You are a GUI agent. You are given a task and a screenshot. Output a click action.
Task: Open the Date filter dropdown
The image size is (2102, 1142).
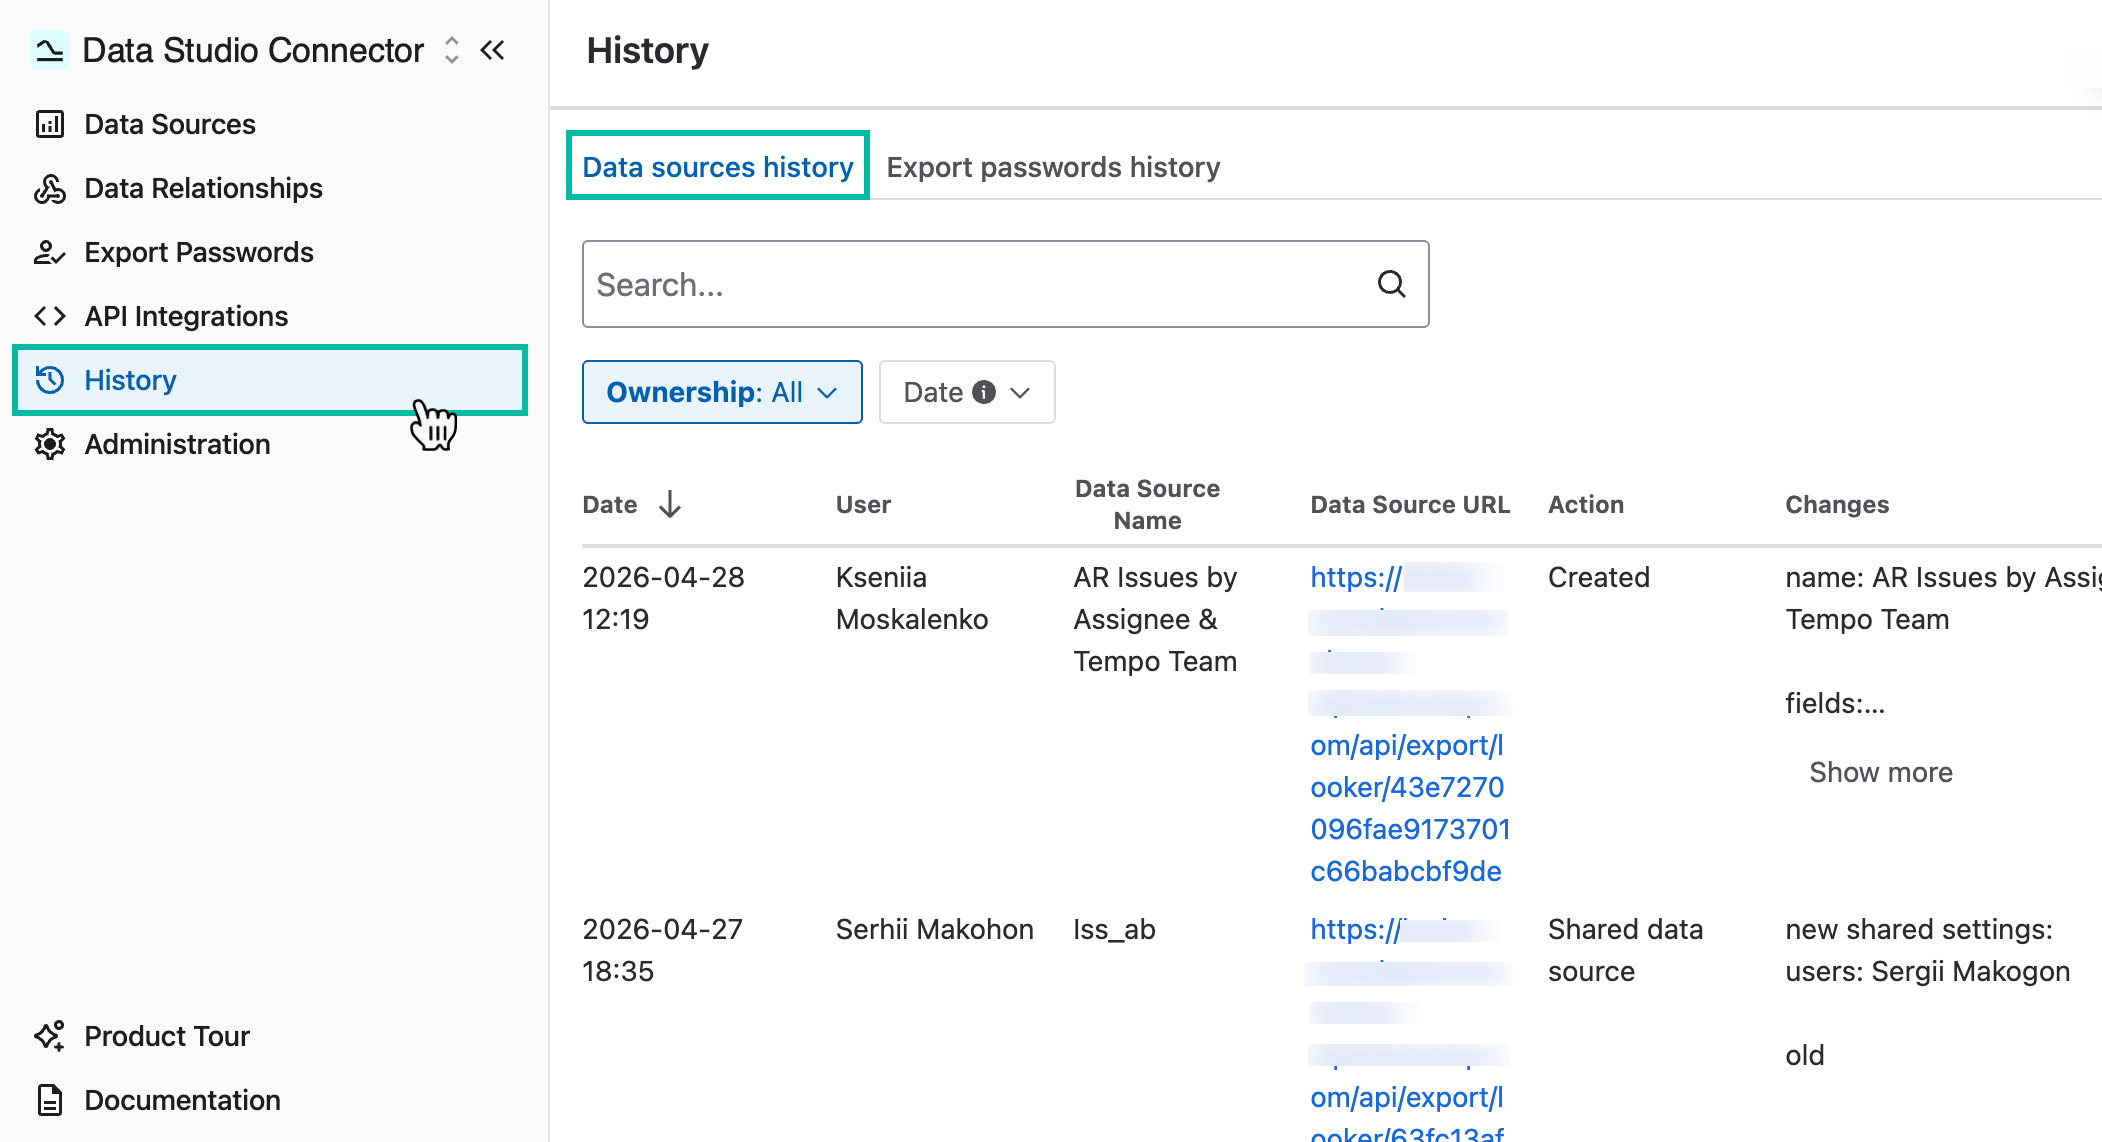[x=967, y=392]
